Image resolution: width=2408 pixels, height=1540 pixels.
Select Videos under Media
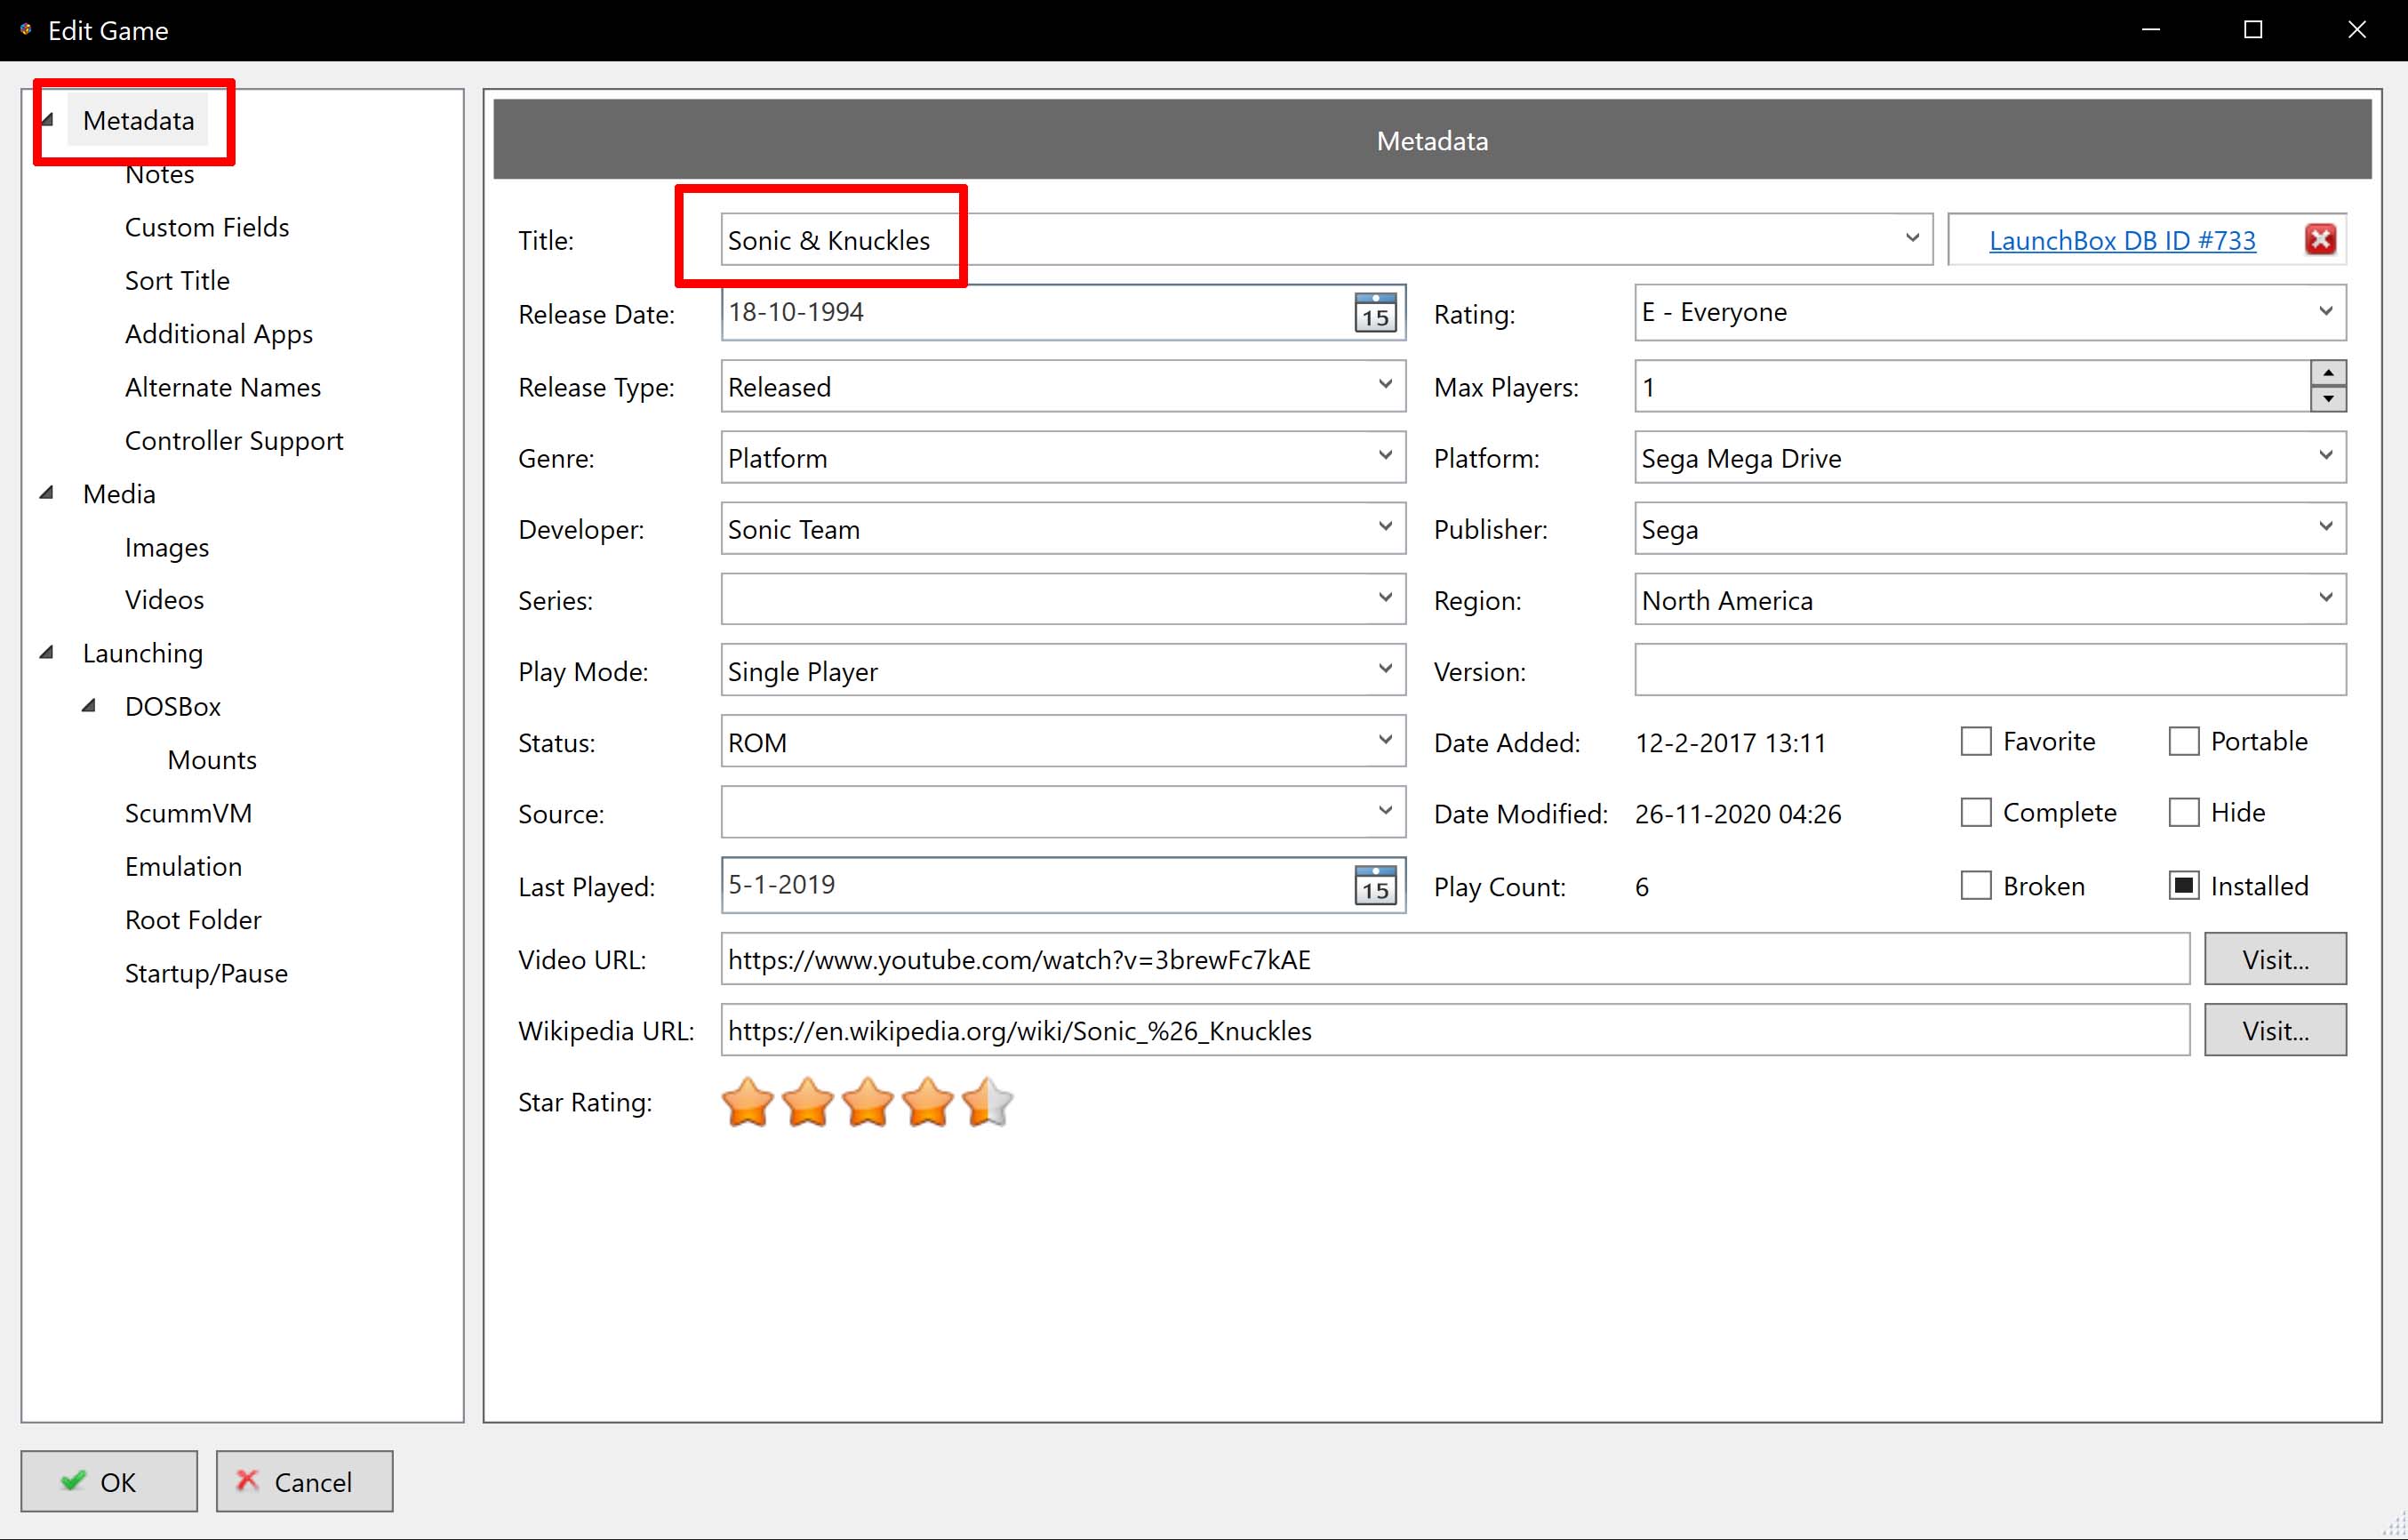click(164, 599)
